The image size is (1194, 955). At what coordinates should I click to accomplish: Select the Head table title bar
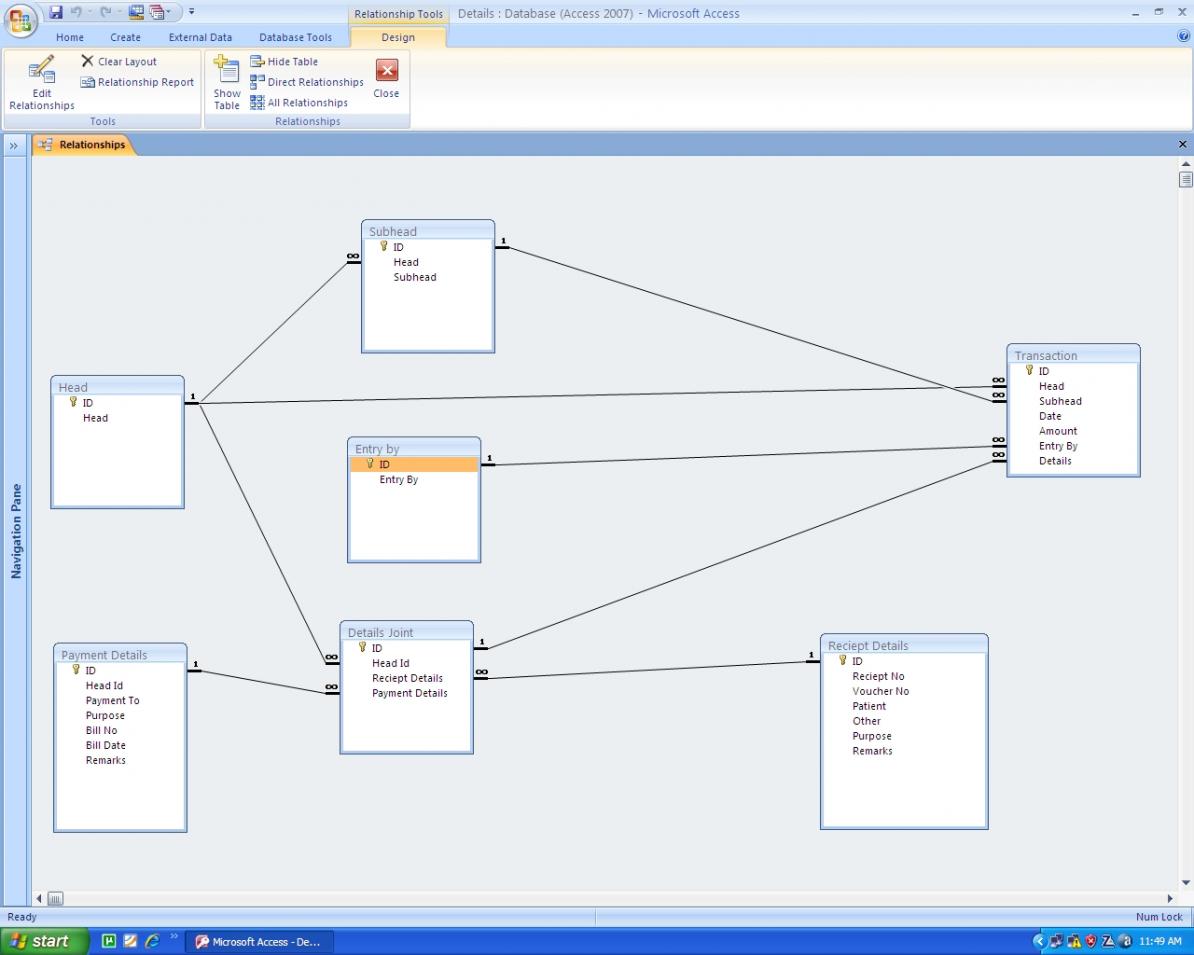117,387
